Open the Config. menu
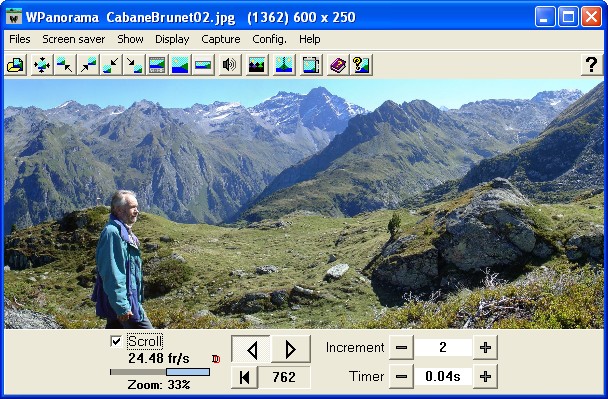The width and height of the screenshot is (608, 399). 269,39
